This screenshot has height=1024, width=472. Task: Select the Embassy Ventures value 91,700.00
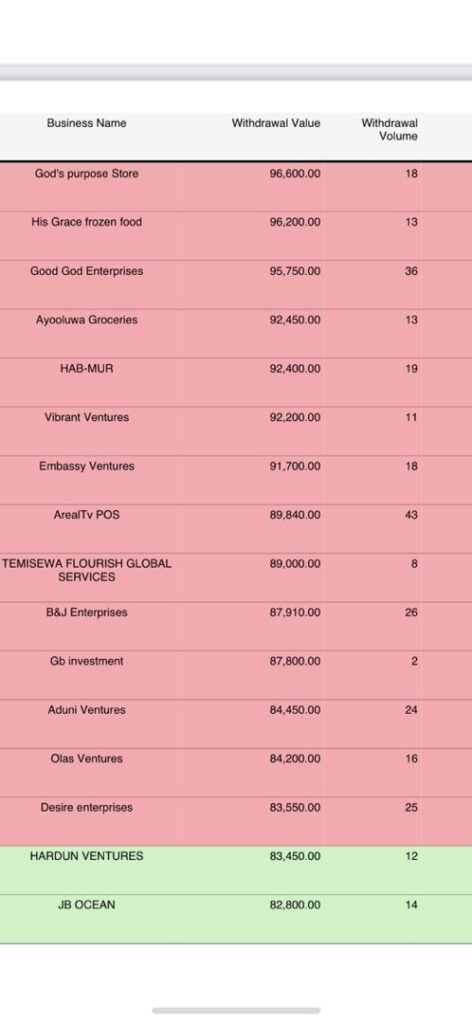pyautogui.click(x=294, y=466)
